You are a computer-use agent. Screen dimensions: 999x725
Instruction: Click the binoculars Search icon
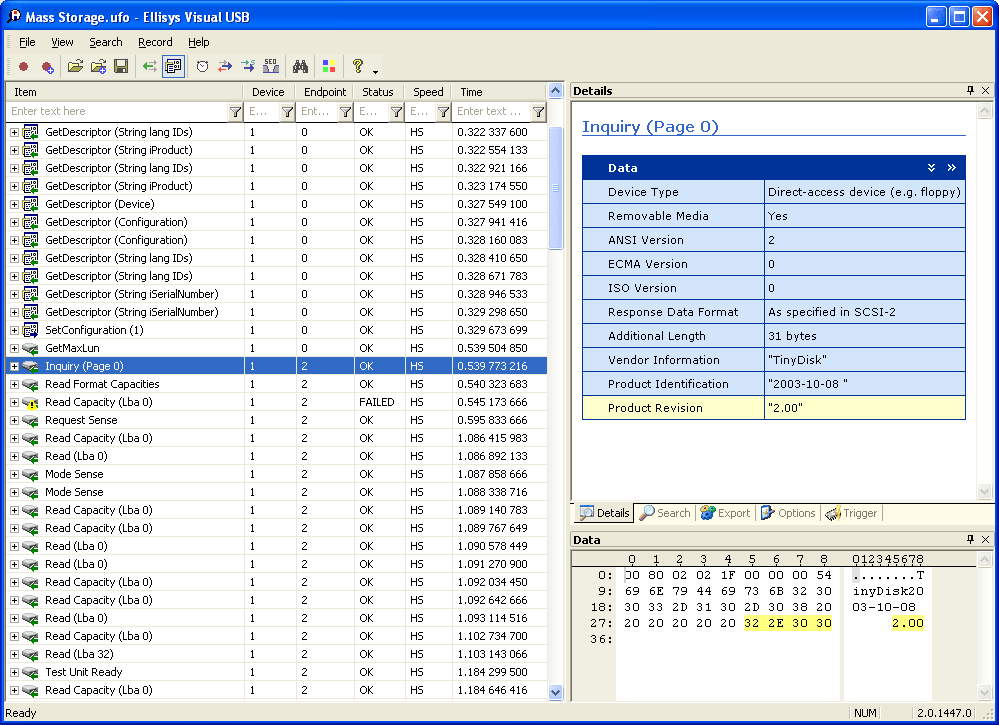click(299, 67)
